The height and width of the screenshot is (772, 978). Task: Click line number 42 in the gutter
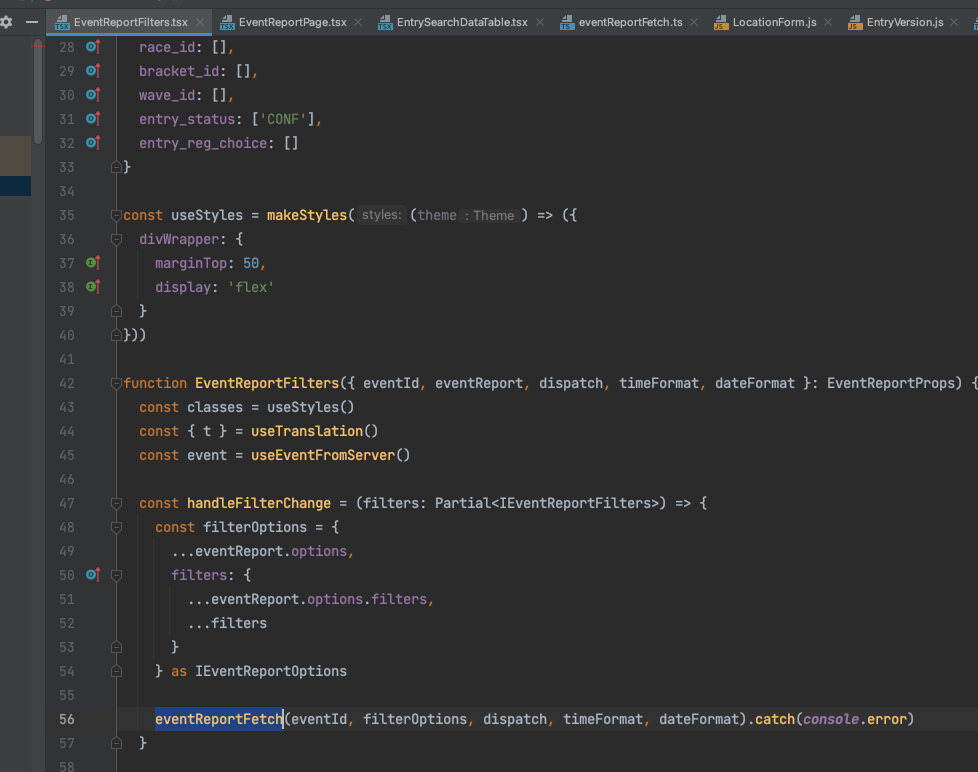[67, 383]
